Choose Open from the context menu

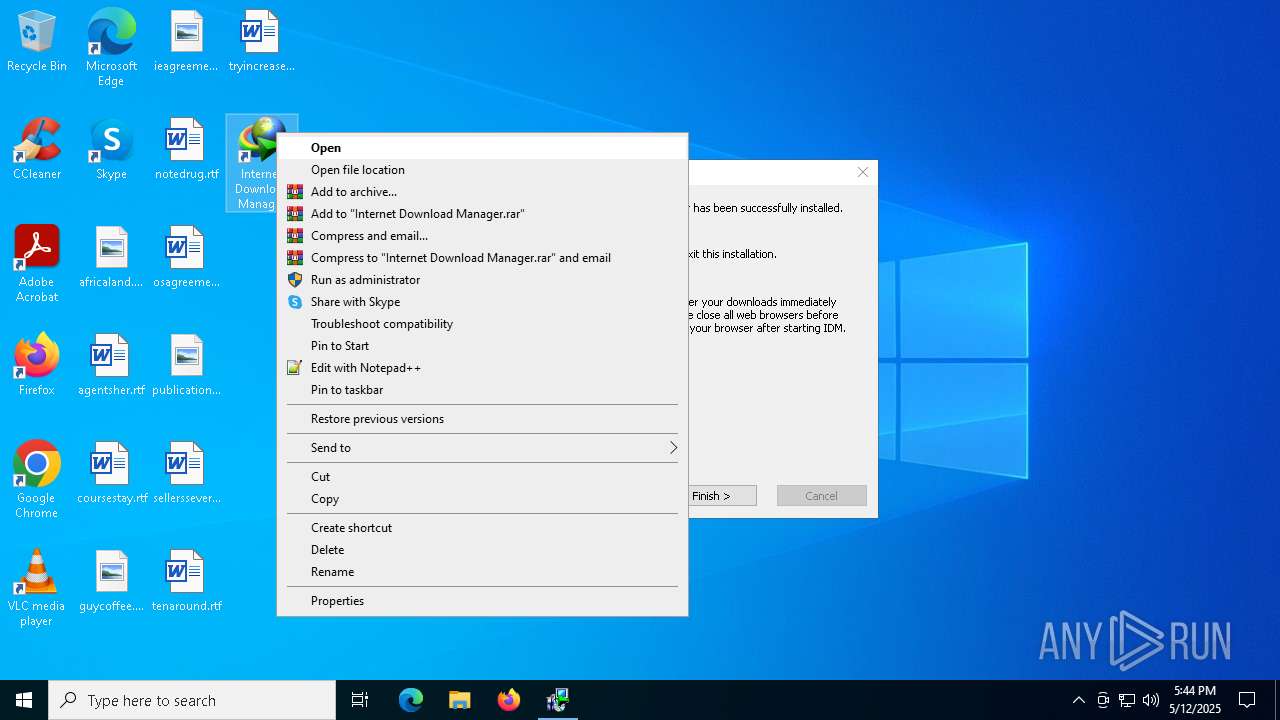click(482, 148)
